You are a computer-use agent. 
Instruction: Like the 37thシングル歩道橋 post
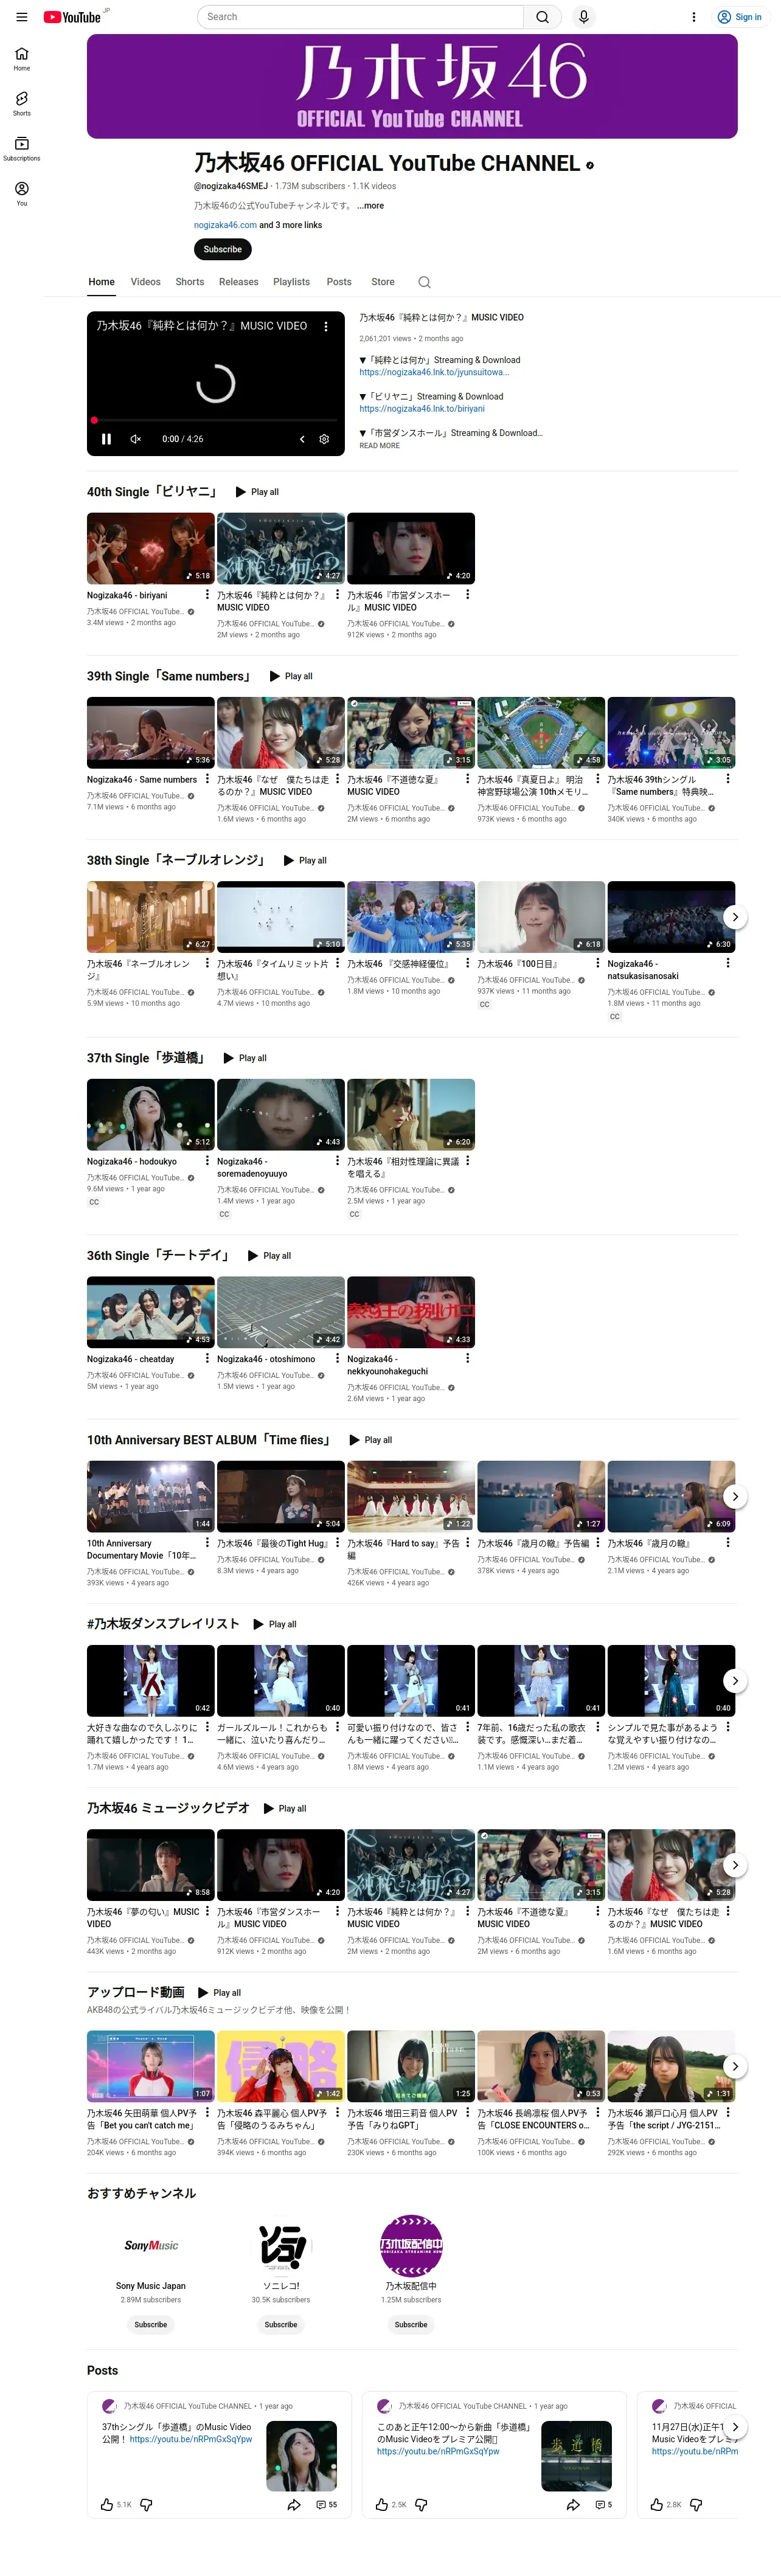pyautogui.click(x=107, y=2504)
